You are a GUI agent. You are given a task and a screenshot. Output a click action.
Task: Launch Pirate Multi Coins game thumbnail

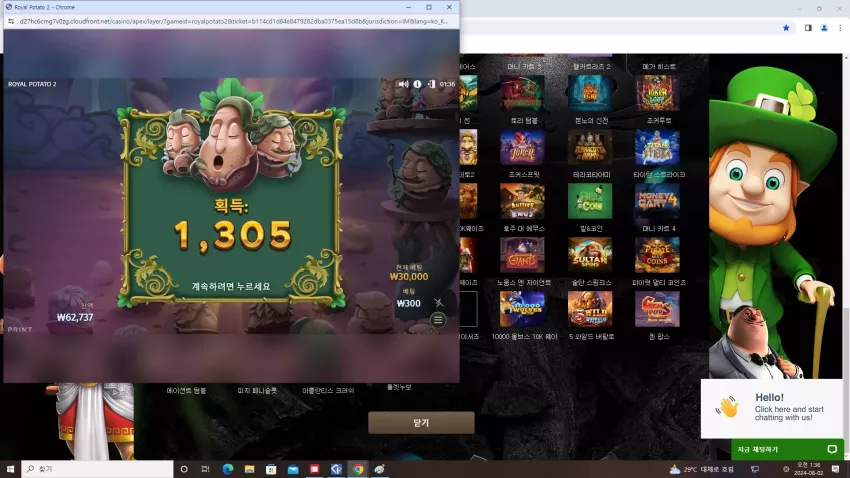point(657,255)
